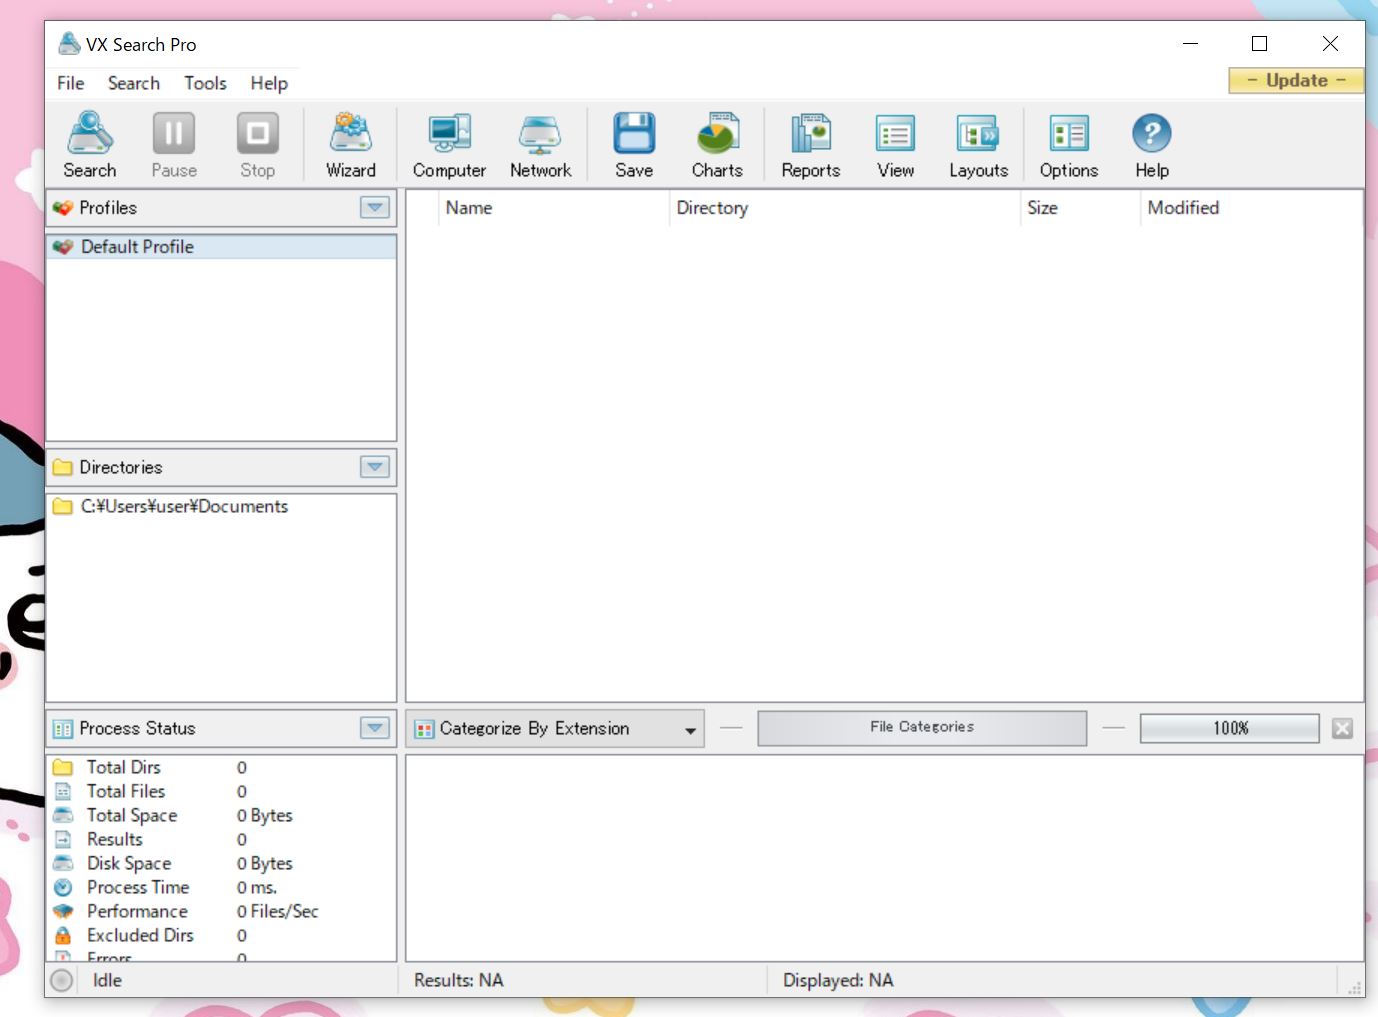1378x1017 pixels.
Task: Click the Help question mark icon
Action: click(x=1152, y=133)
